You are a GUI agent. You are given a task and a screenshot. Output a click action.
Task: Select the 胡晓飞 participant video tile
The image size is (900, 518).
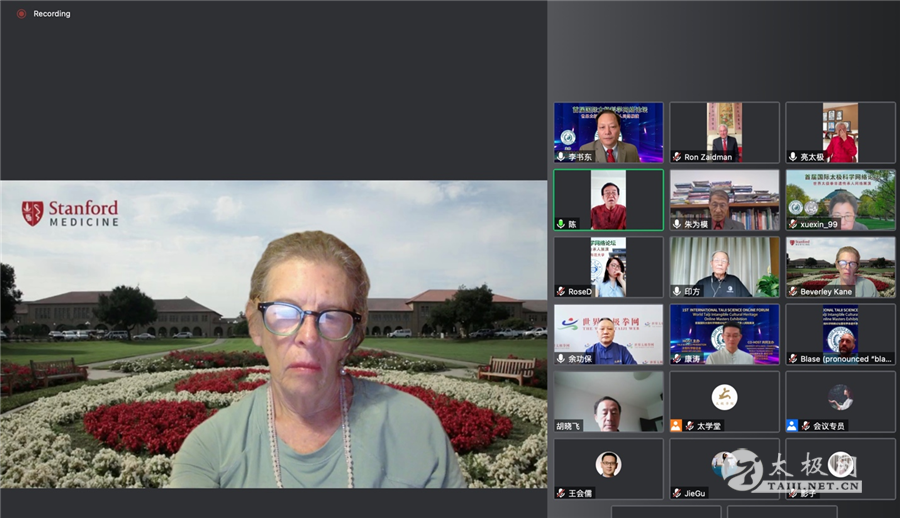point(608,400)
